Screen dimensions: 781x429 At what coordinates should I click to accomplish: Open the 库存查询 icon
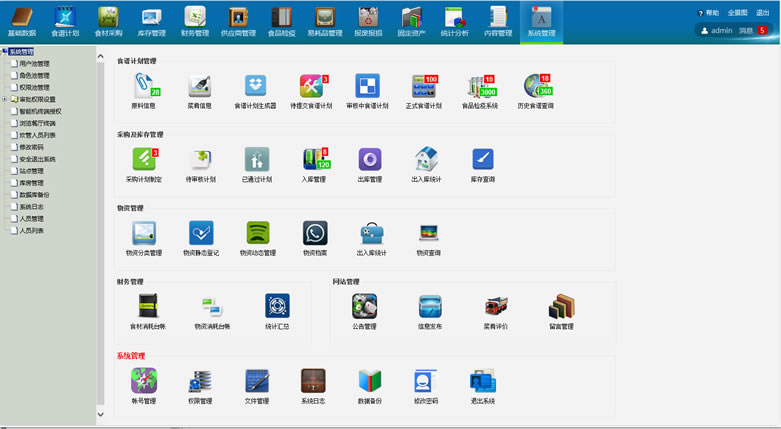483,160
